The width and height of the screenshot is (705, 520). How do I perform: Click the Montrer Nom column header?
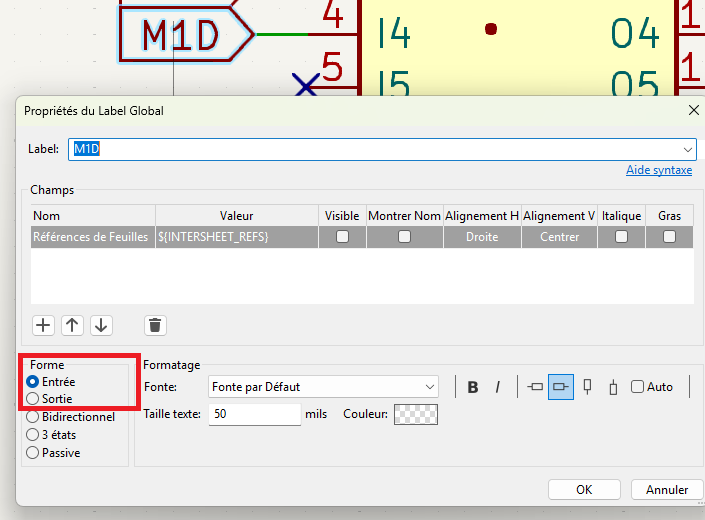tap(404, 216)
